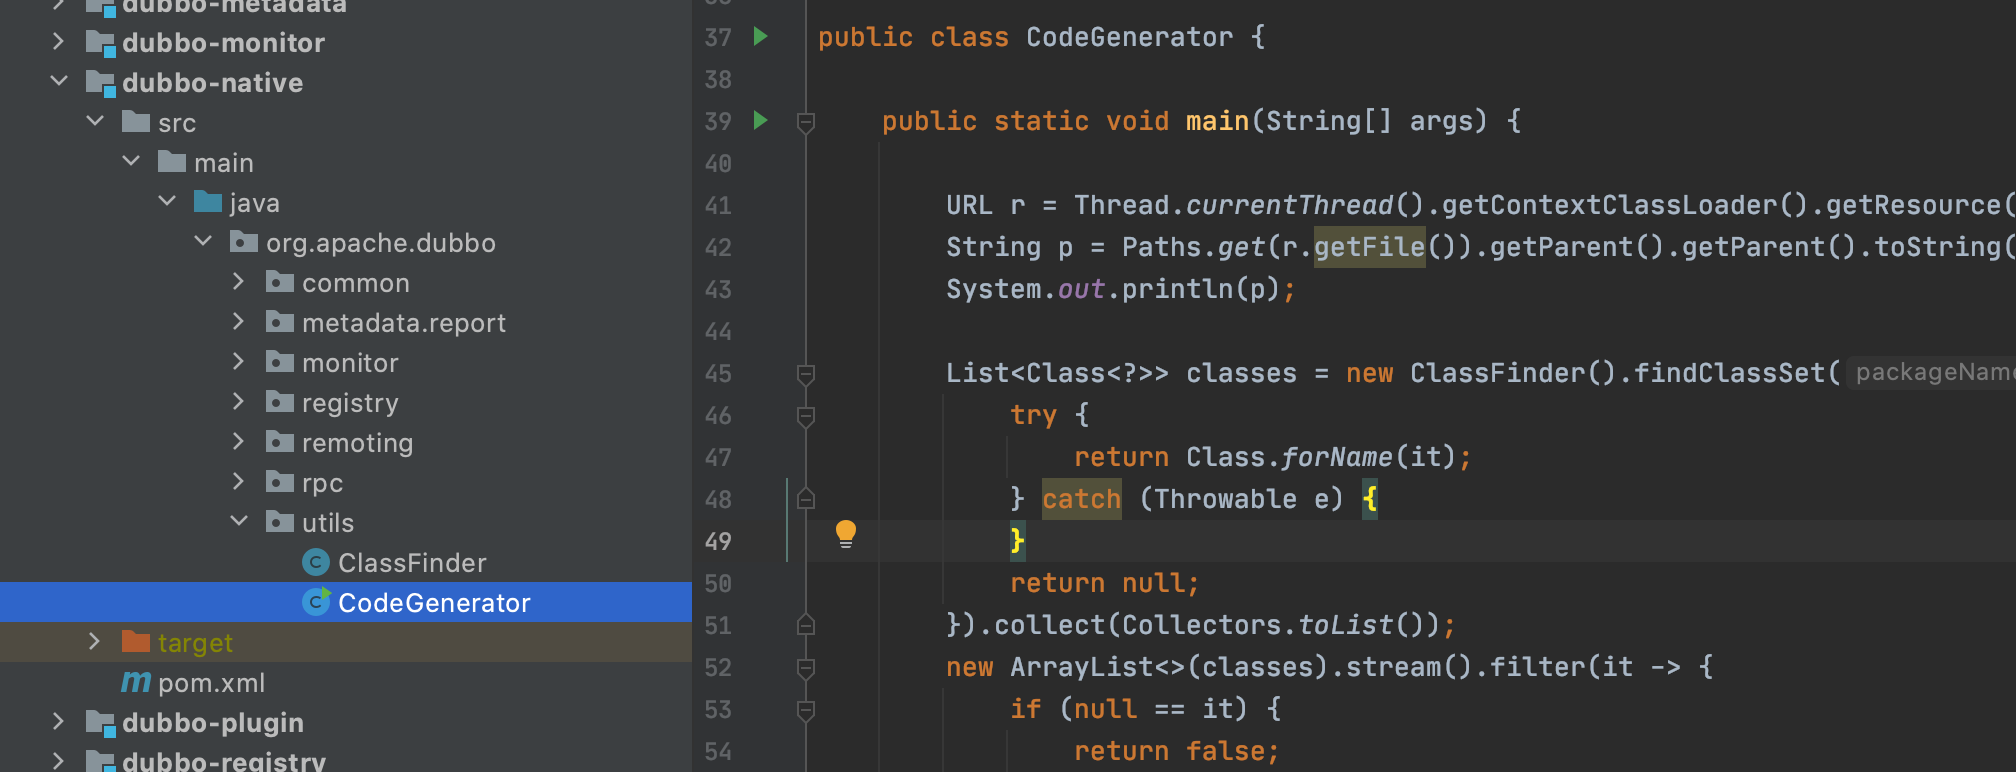Open pom.xml from the project tree
Viewport: 2016px width, 772px height.
point(211,683)
